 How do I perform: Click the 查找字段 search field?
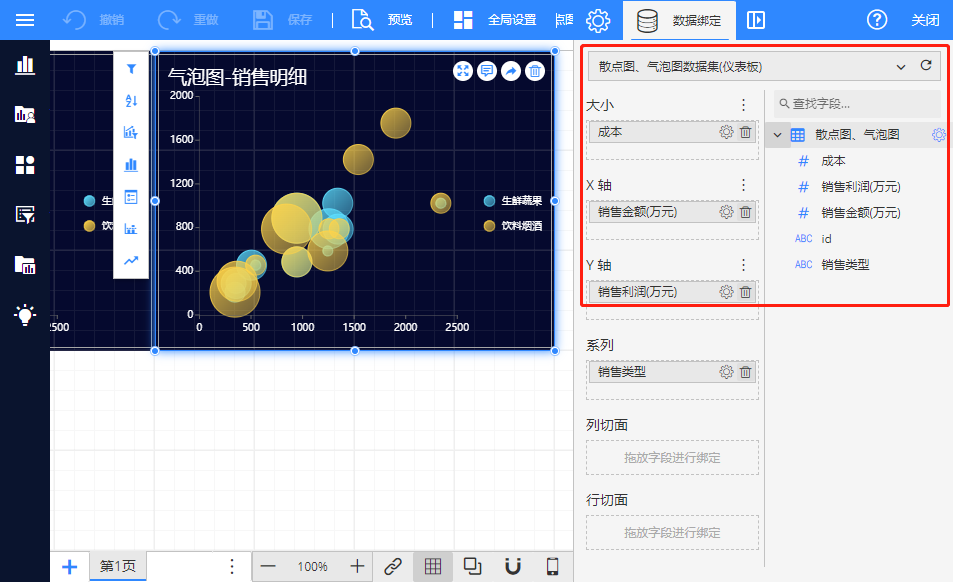point(860,103)
